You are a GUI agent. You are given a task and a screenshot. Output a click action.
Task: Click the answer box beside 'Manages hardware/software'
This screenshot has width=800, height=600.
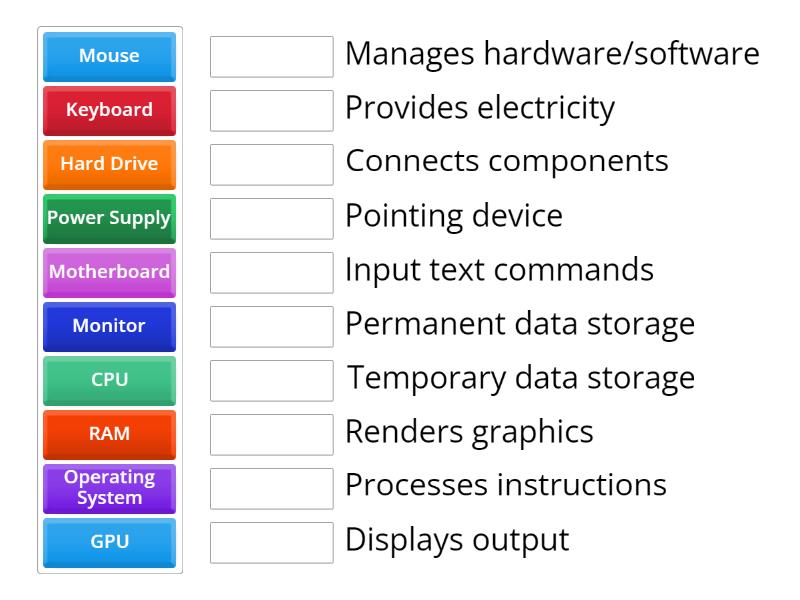(x=271, y=57)
